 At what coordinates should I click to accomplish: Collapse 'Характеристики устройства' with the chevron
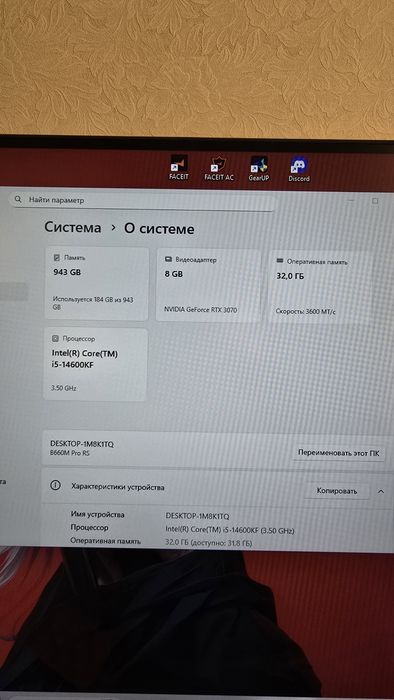click(x=381, y=492)
